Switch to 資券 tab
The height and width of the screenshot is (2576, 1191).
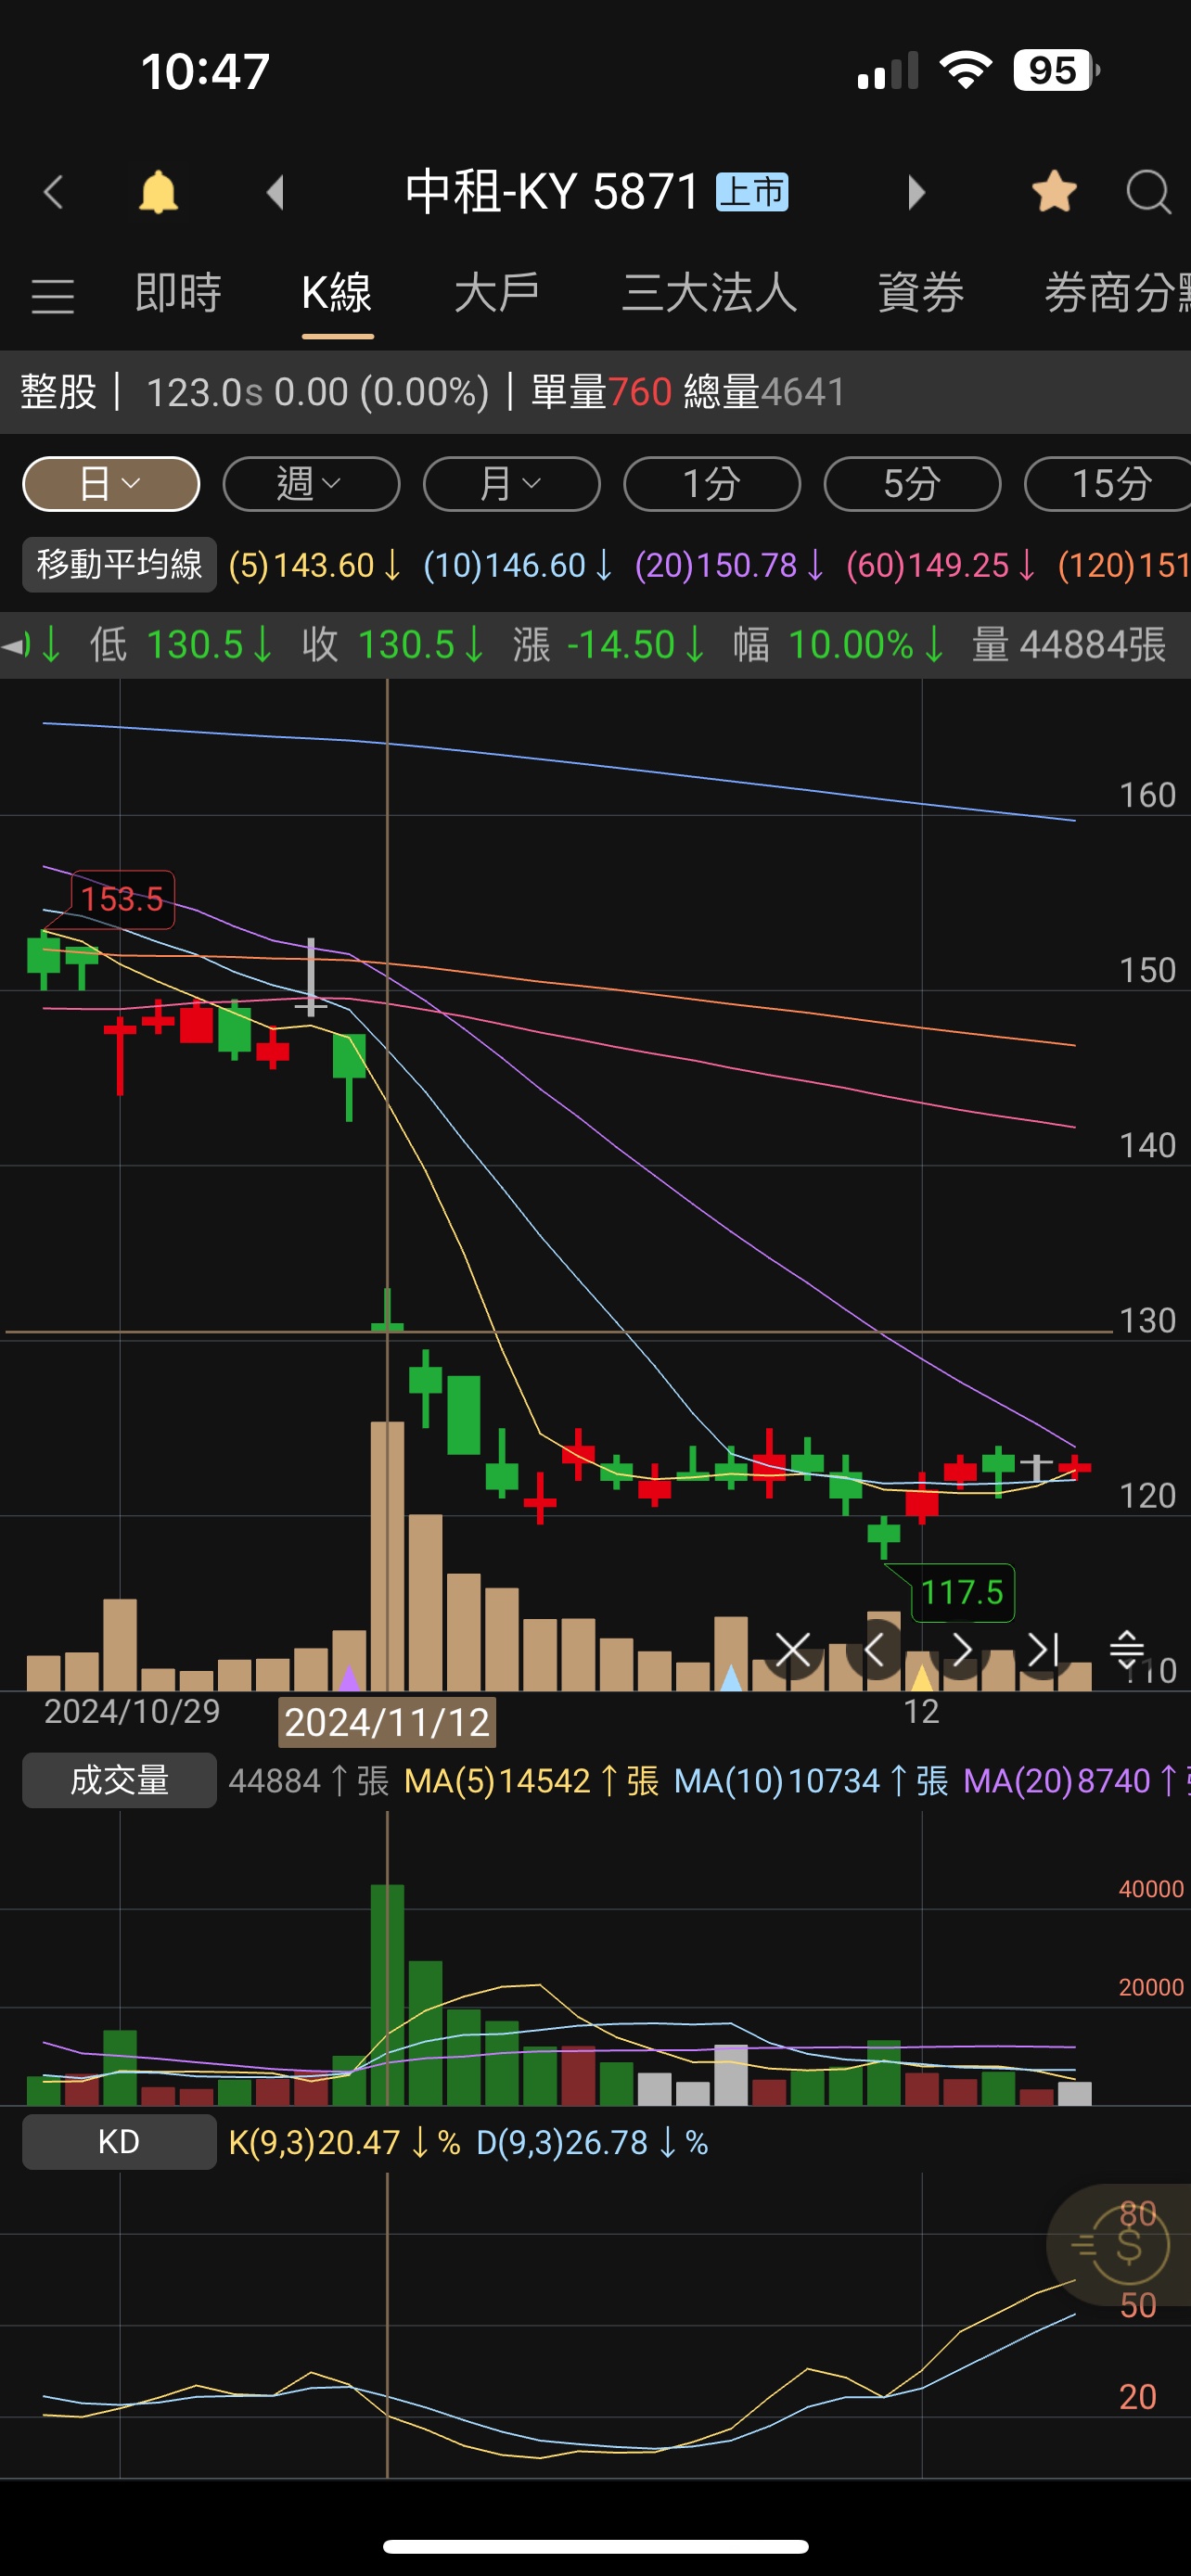(x=920, y=293)
